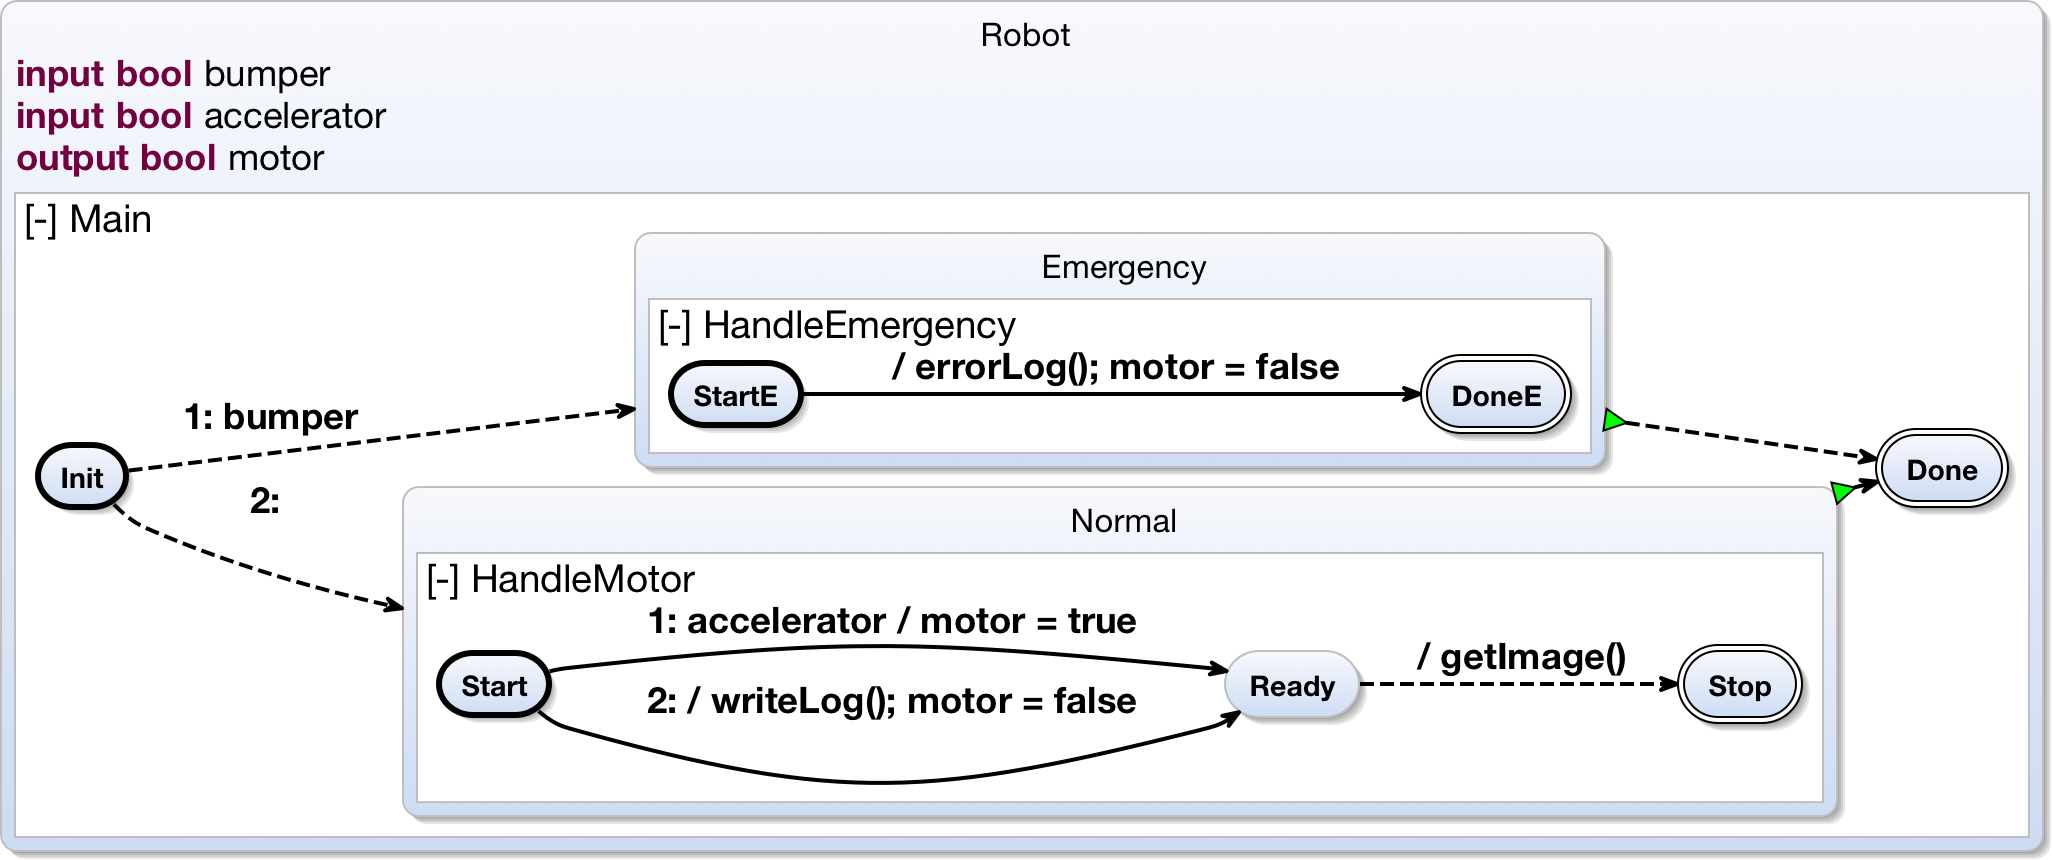This screenshot has height=860, width=2052.
Task: Select the Robot chart title
Action: [x=1025, y=36]
